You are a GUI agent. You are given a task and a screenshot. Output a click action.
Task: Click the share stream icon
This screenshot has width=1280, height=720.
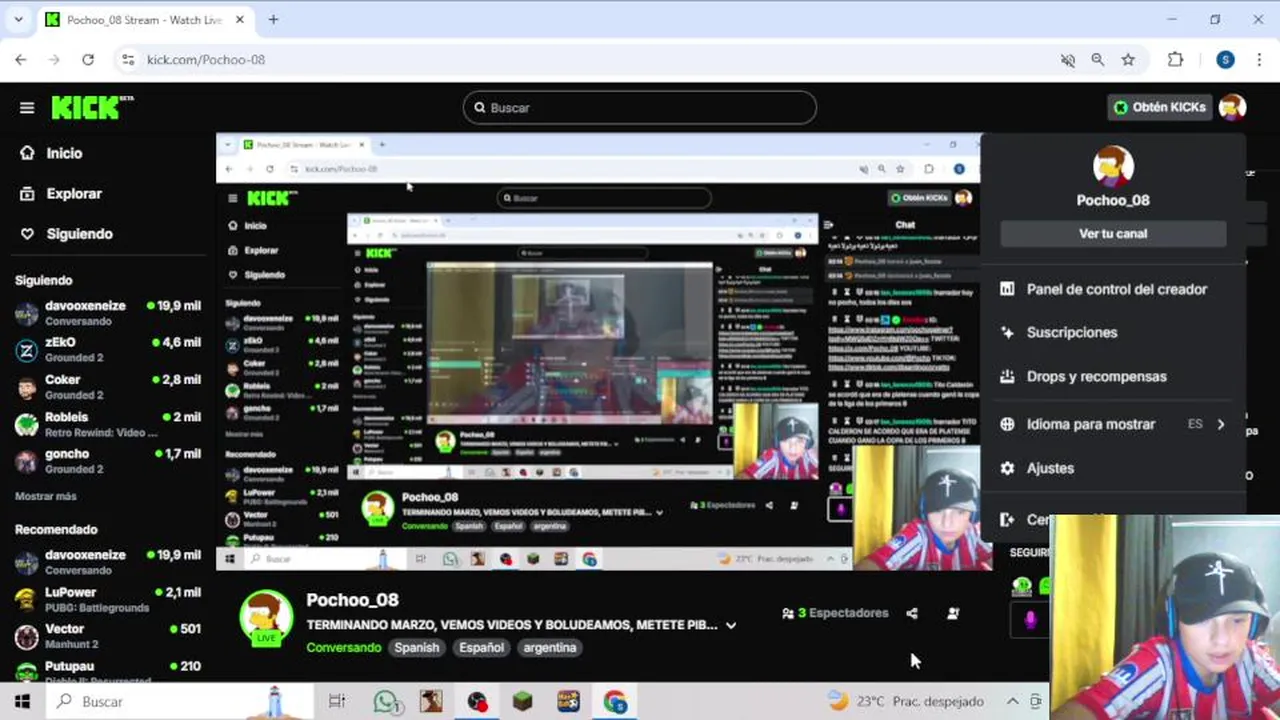[912, 613]
